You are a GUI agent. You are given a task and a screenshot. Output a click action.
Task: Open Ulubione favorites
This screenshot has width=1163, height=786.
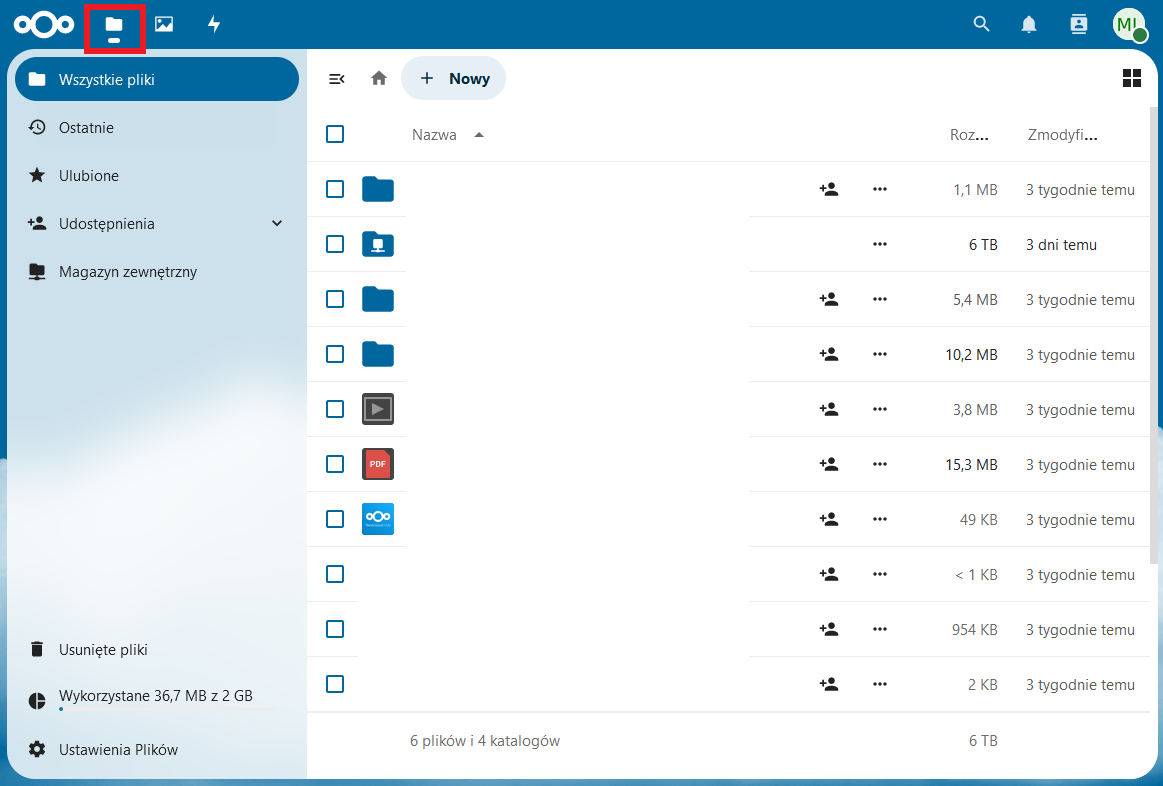[157, 176]
